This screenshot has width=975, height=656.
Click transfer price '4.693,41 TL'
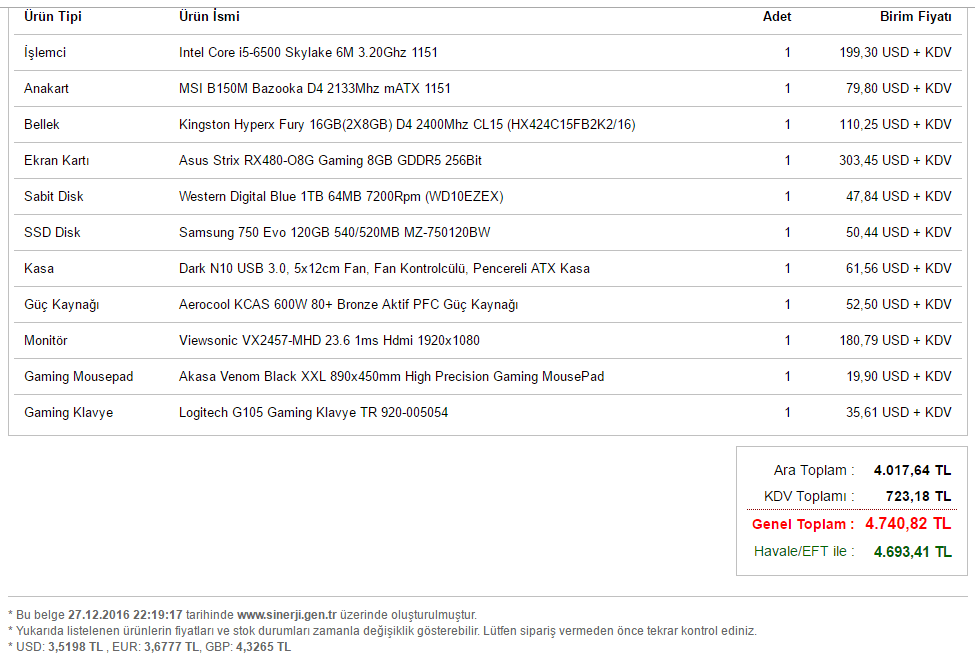point(912,552)
